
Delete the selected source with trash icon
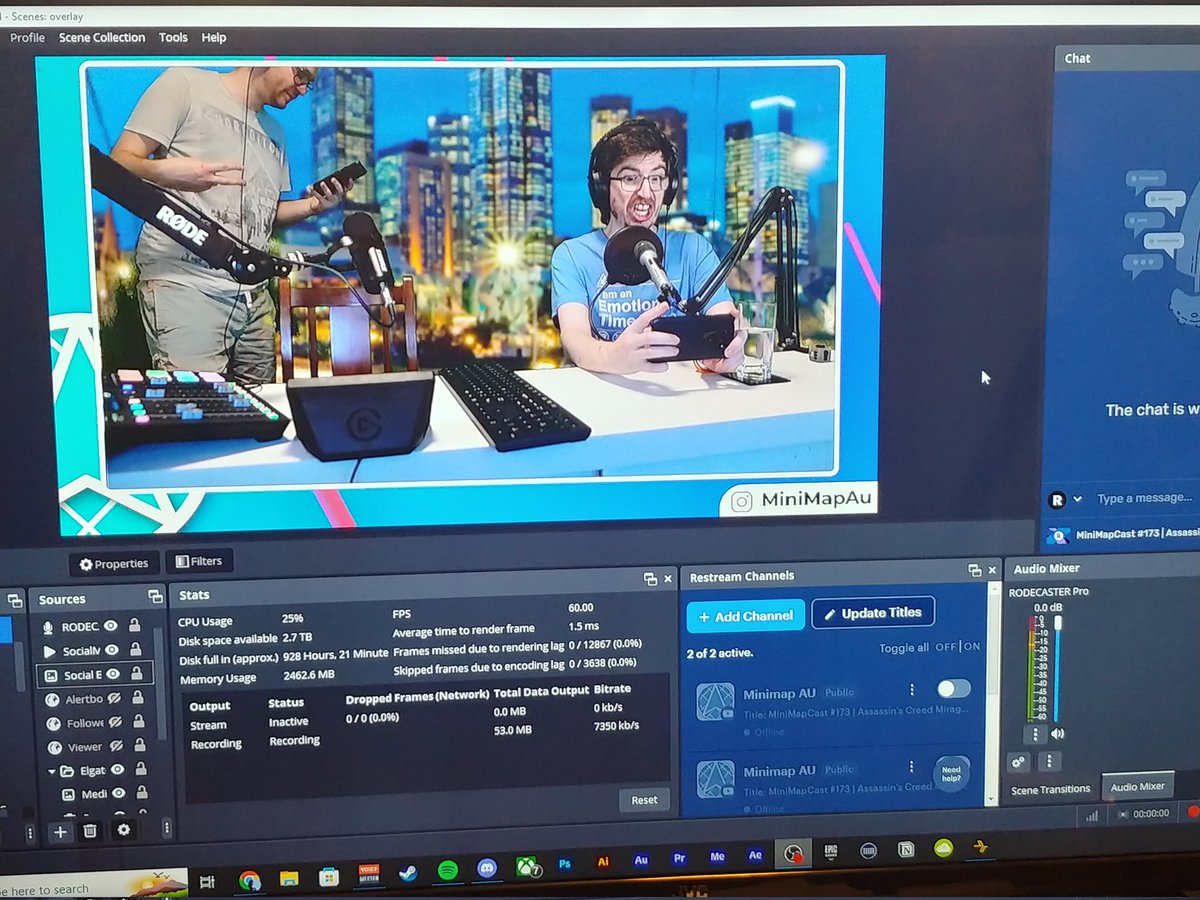(90, 830)
